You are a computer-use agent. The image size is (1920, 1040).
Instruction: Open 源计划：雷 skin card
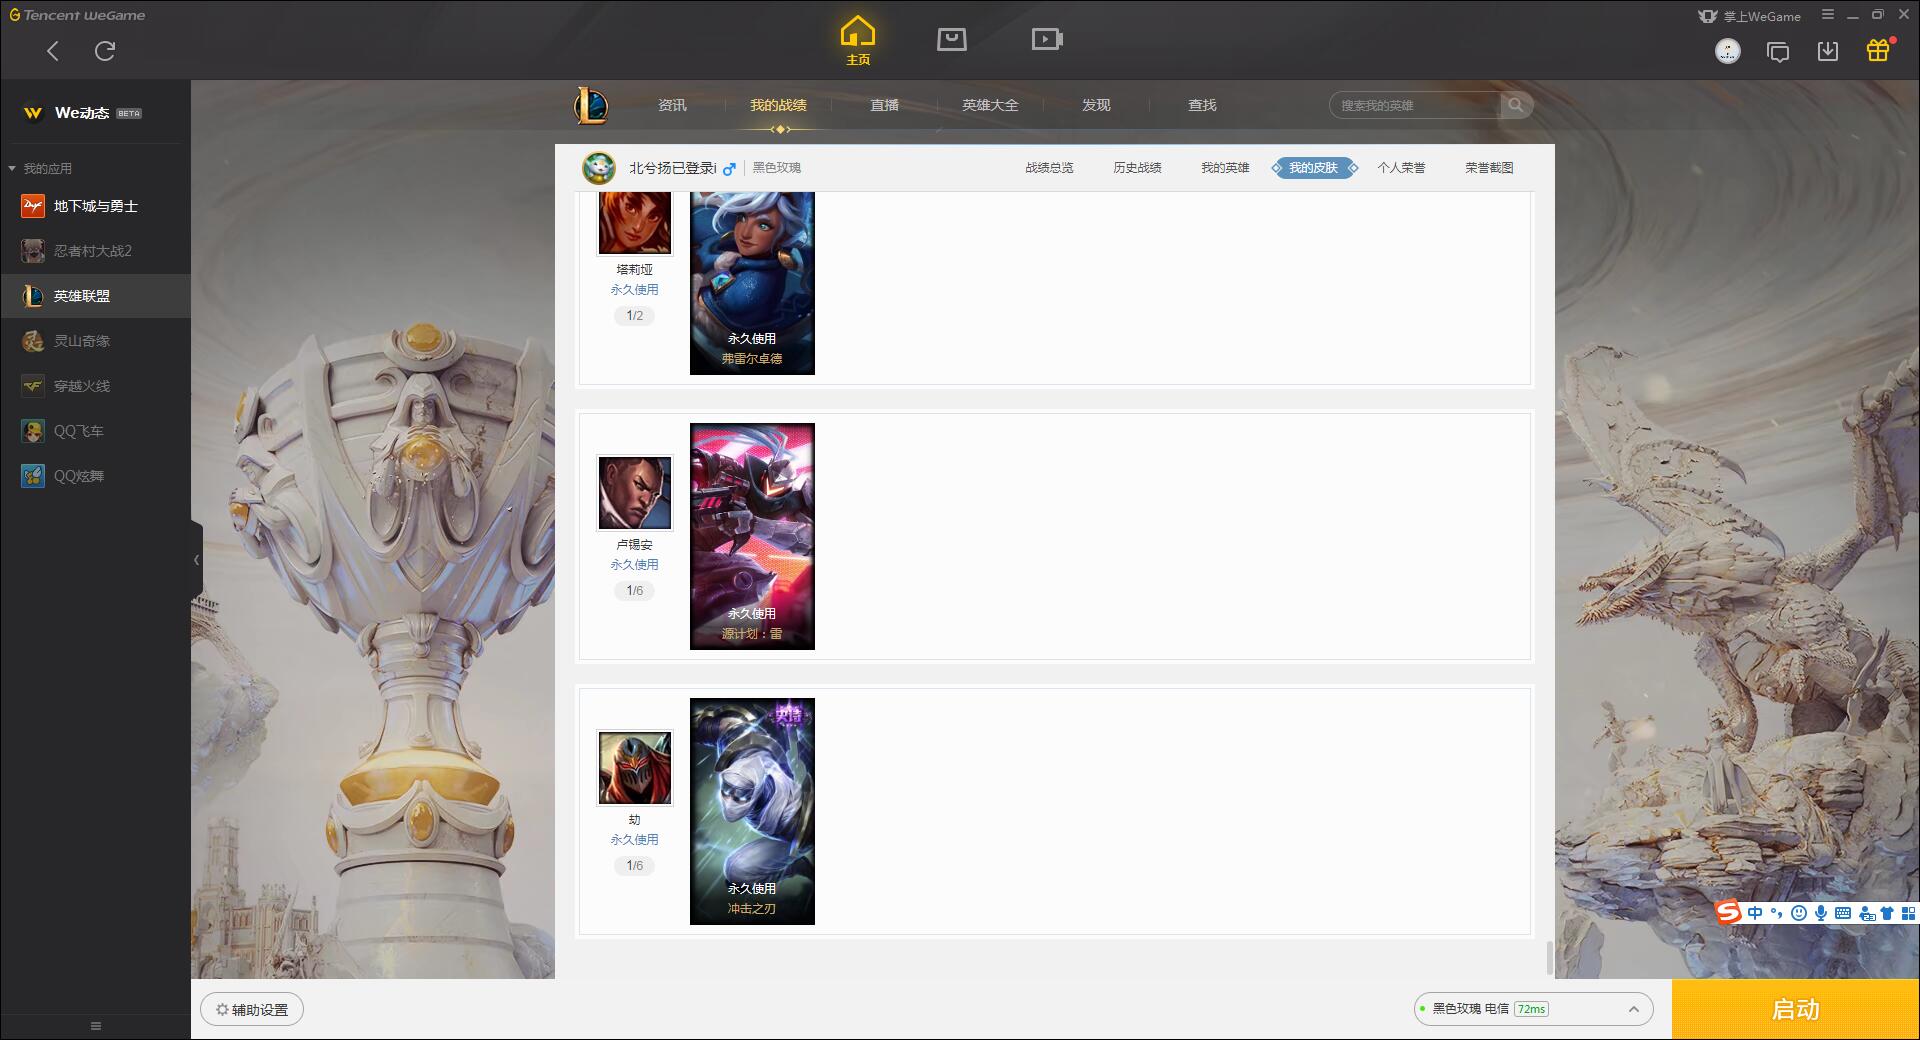pos(752,536)
